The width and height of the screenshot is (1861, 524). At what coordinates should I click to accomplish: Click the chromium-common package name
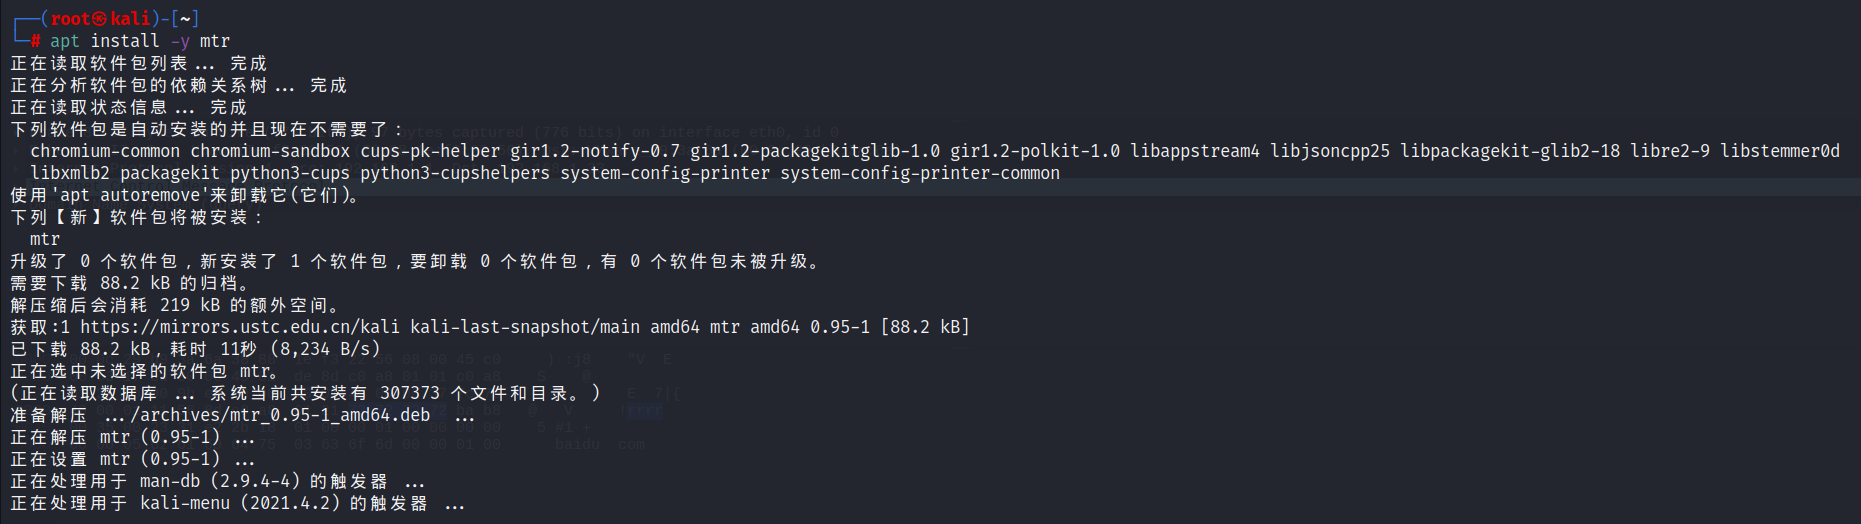(x=105, y=151)
